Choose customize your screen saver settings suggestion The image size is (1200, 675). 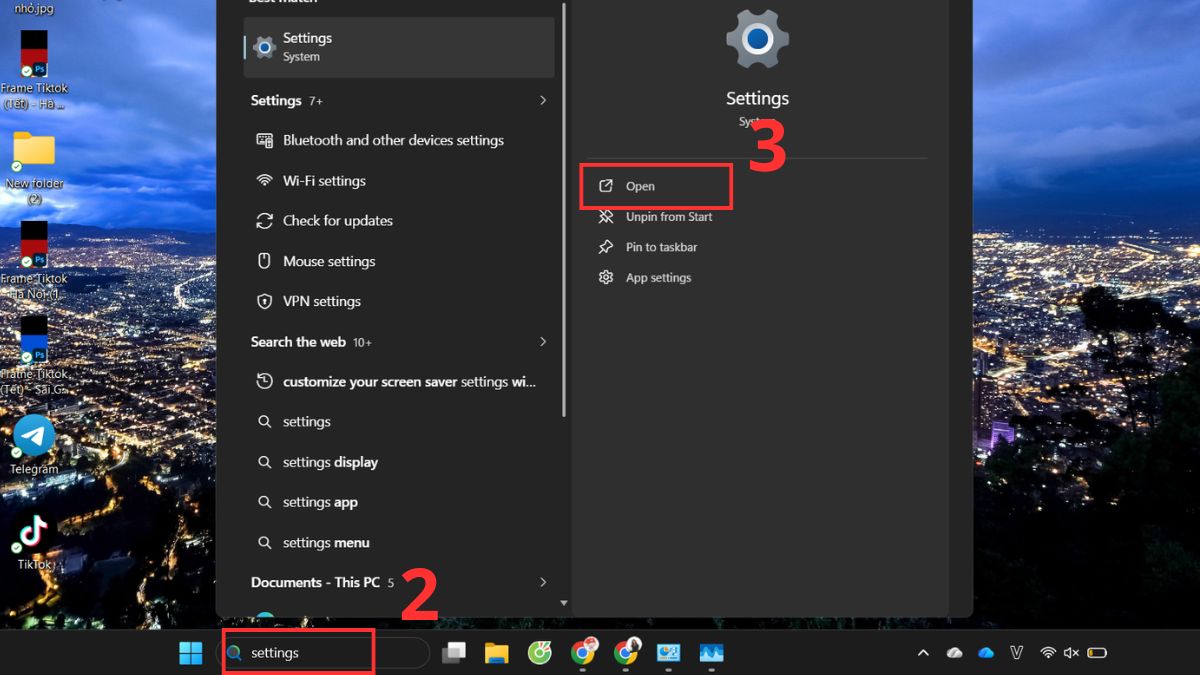[397, 382]
